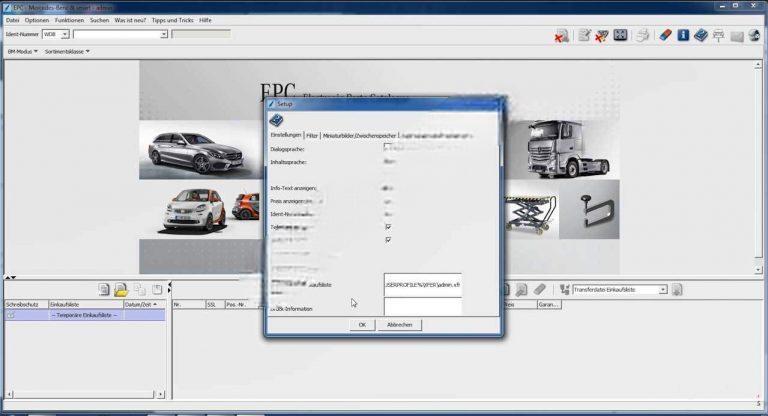
Task: Click the blue book toolbar icon
Action: tap(701, 35)
